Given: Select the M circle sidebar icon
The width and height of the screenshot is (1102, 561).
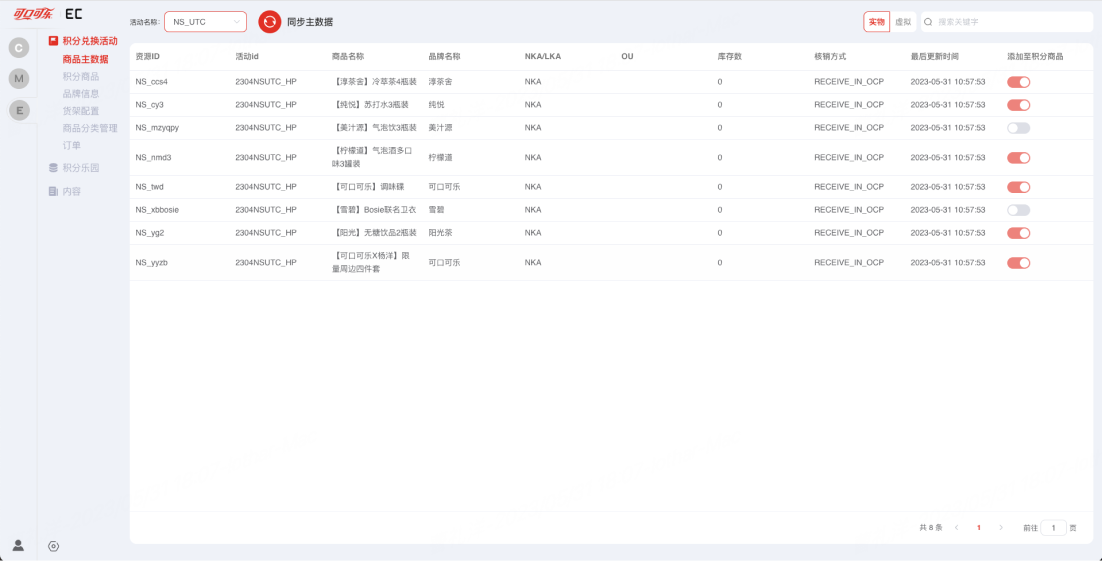Looking at the screenshot, I should [19, 79].
